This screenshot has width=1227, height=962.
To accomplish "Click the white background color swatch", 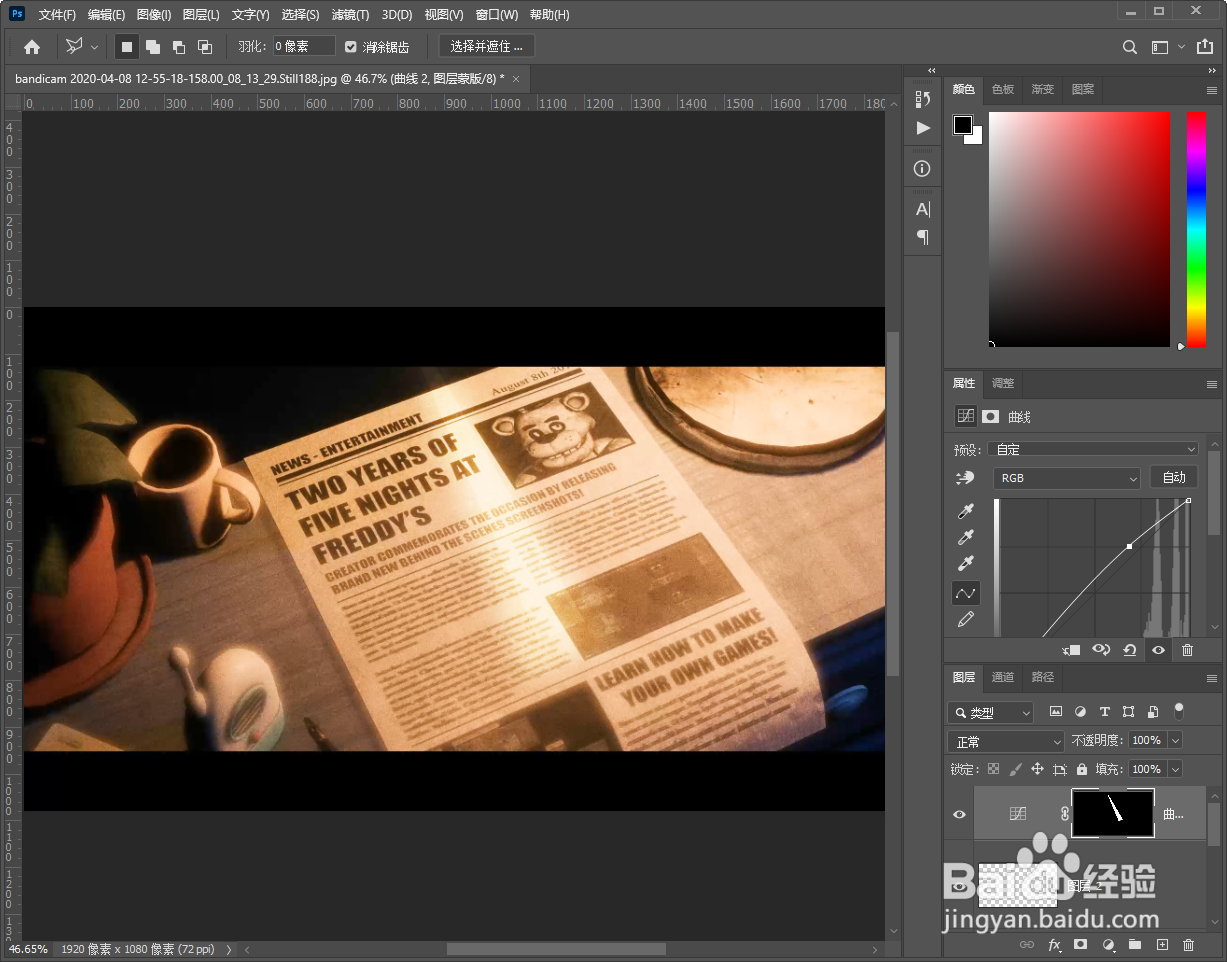I will click(x=976, y=138).
